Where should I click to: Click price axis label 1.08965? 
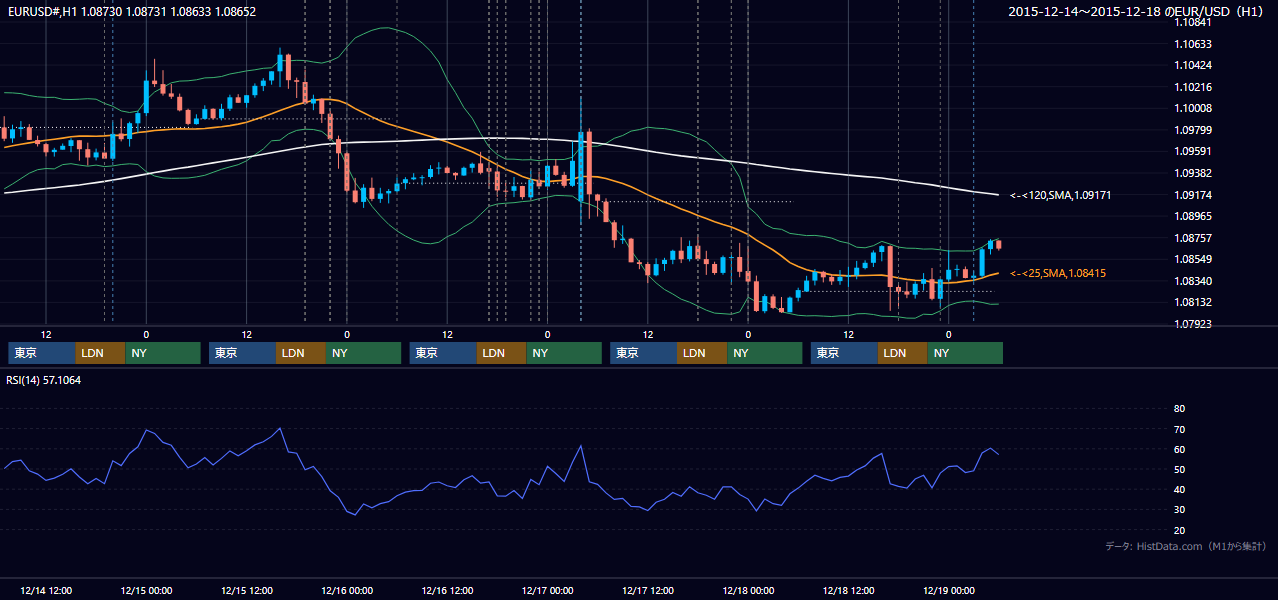point(1193,216)
